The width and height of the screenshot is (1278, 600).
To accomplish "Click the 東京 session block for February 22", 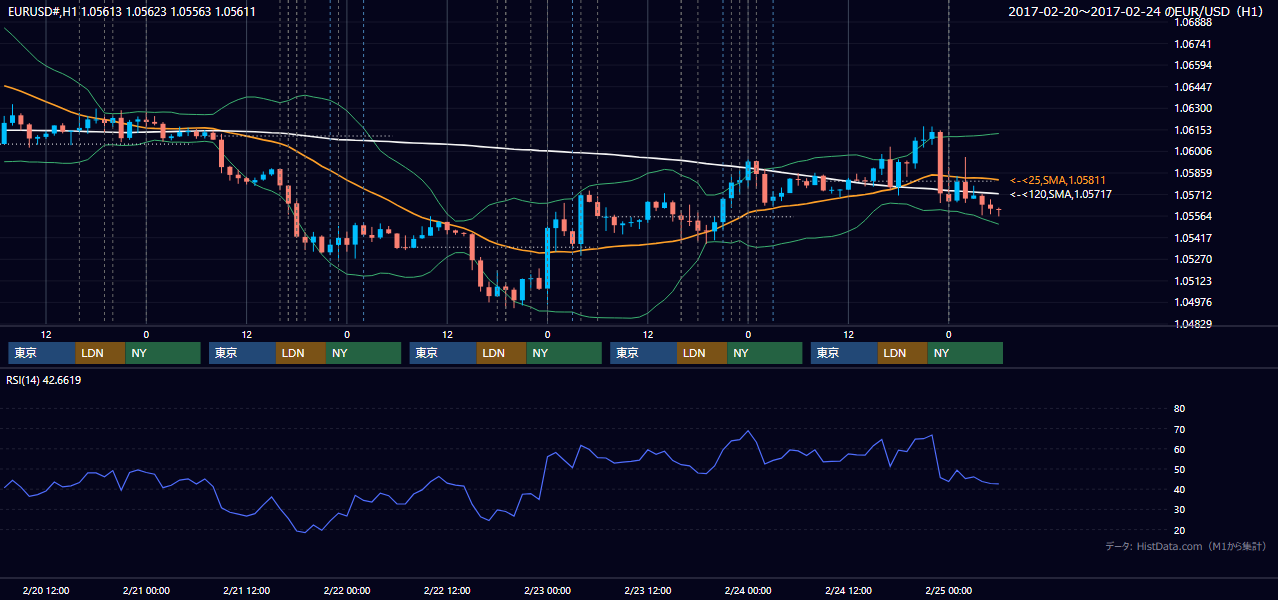I will click(443, 353).
